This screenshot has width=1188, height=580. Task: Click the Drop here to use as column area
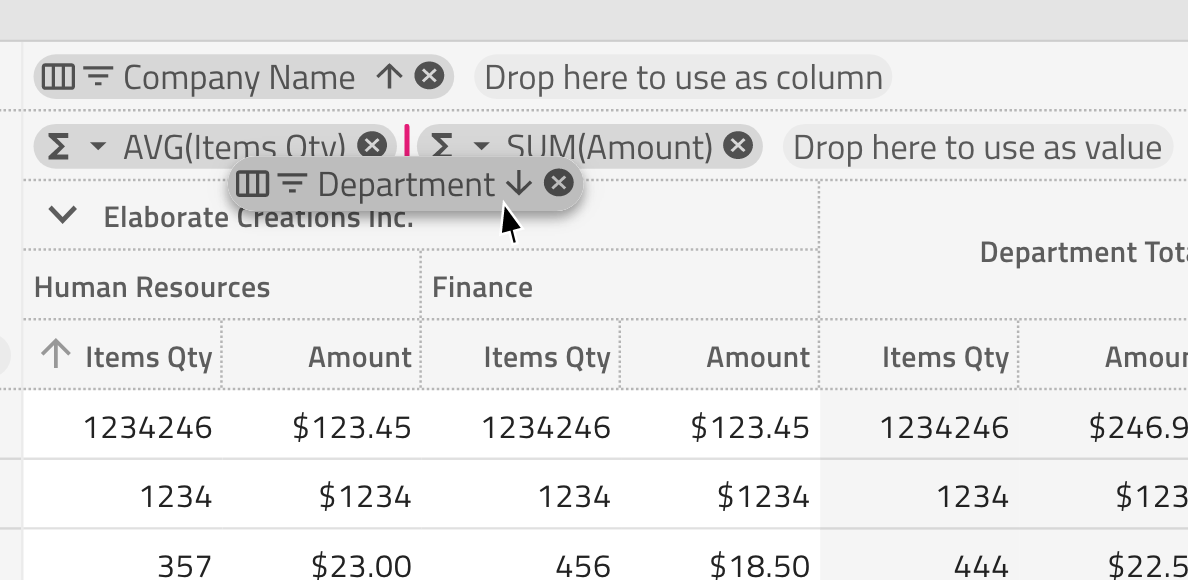coord(684,76)
